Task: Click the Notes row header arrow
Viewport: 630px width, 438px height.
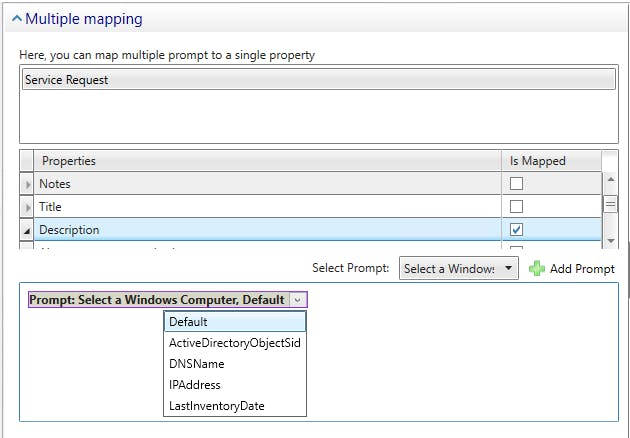Action: [x=28, y=184]
